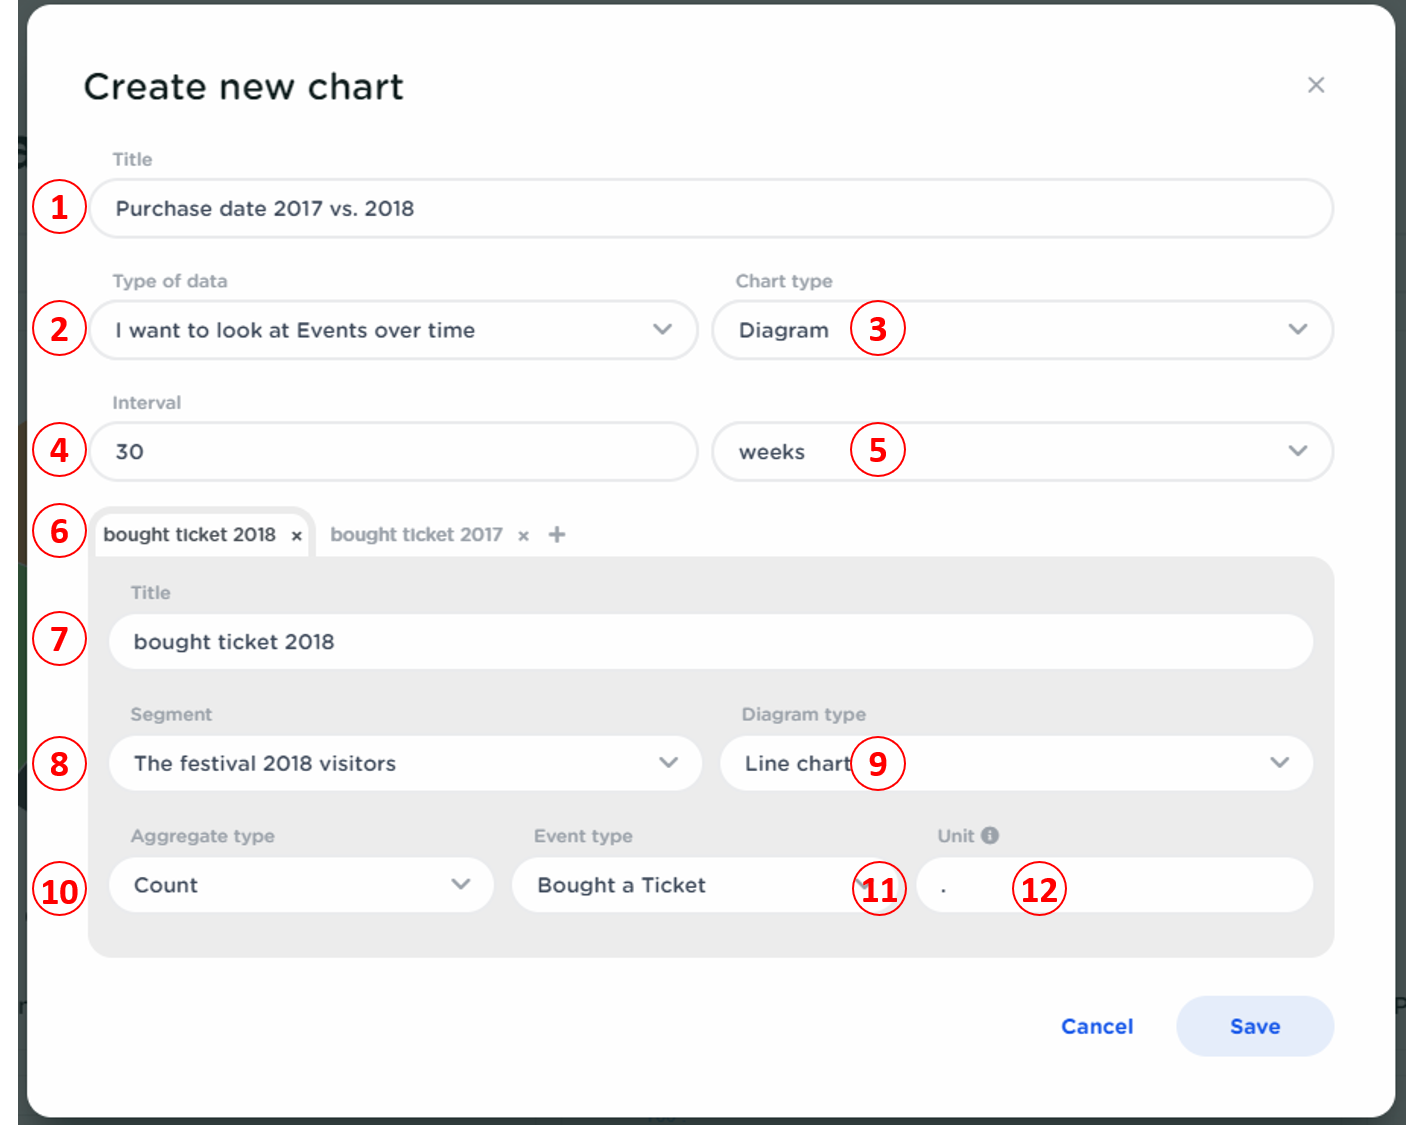1406x1125 pixels.
Task: Open the Diagram type dropdown
Action: (x=1016, y=763)
